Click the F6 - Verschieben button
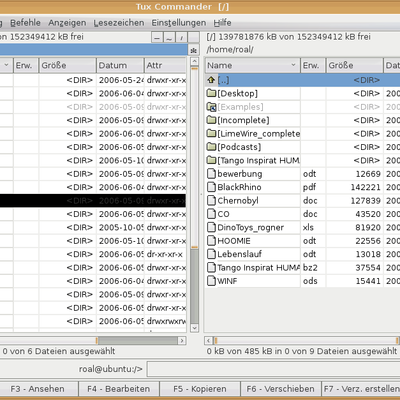The height and width of the screenshot is (400, 400). point(280,389)
